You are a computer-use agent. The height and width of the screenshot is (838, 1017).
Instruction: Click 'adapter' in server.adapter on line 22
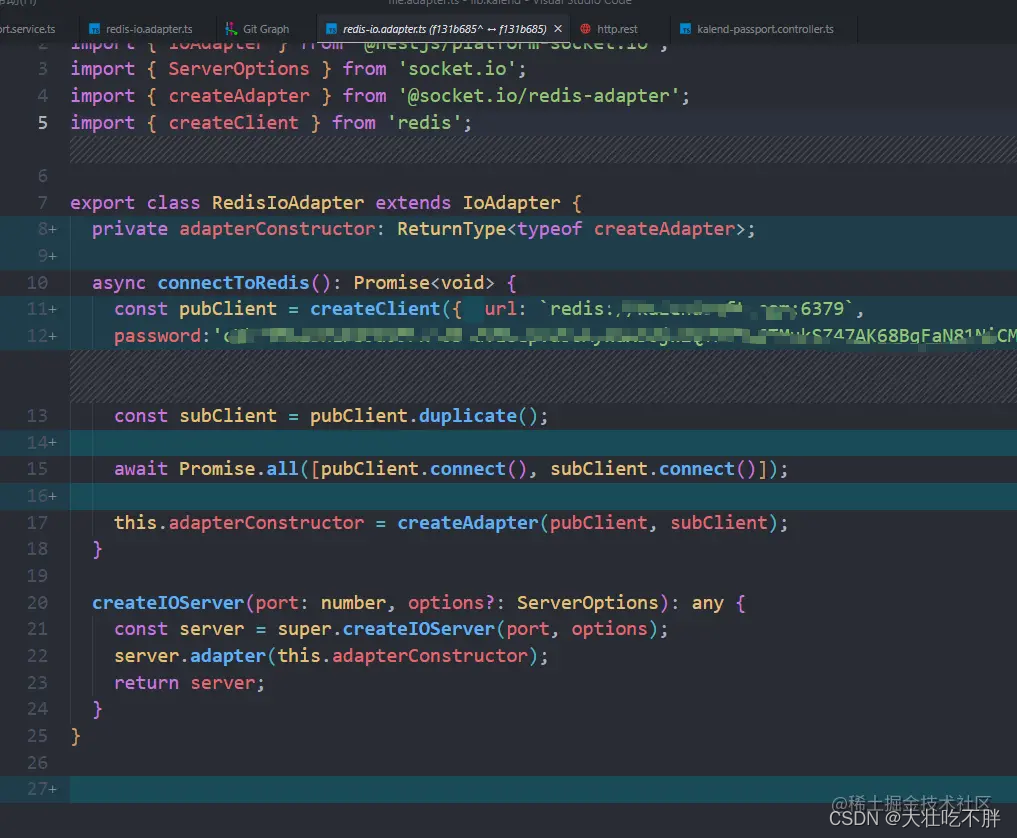[x=228, y=656]
